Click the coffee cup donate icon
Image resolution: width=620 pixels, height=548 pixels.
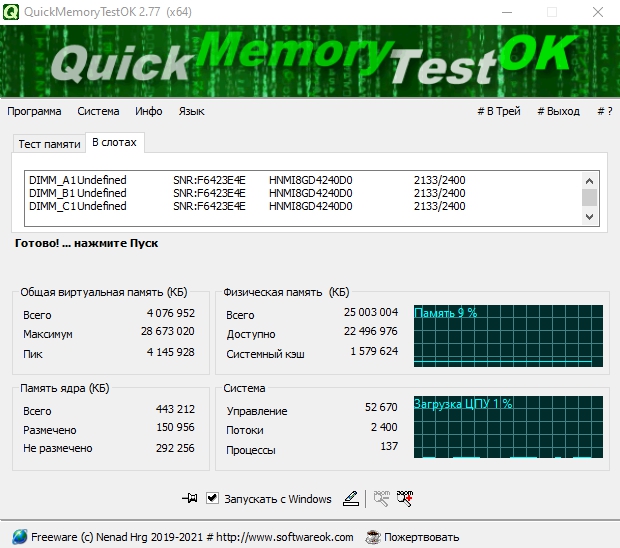coord(373,537)
